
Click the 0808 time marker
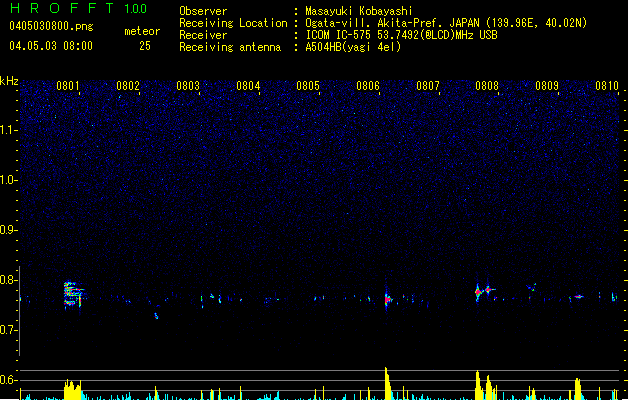click(x=487, y=86)
